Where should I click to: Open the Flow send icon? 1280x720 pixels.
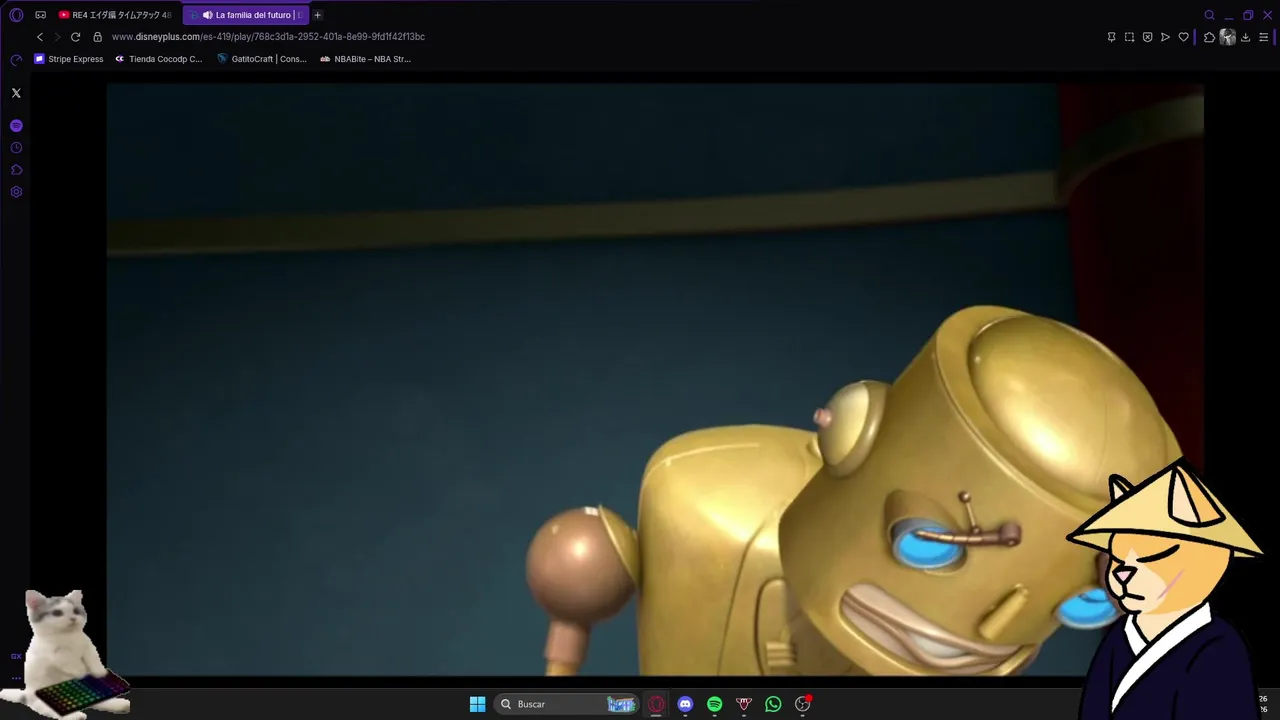(x=1165, y=37)
